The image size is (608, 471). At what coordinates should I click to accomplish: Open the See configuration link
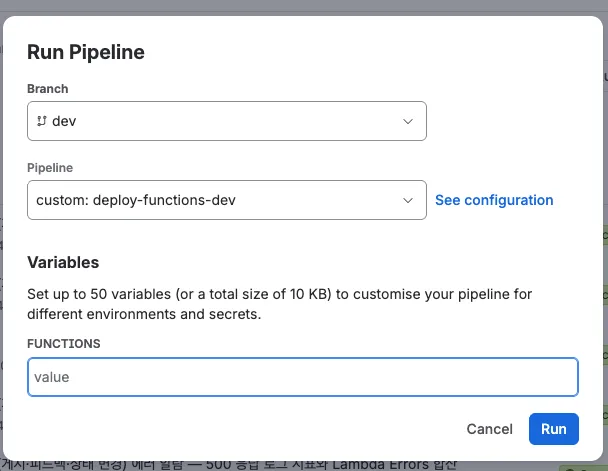coord(494,200)
